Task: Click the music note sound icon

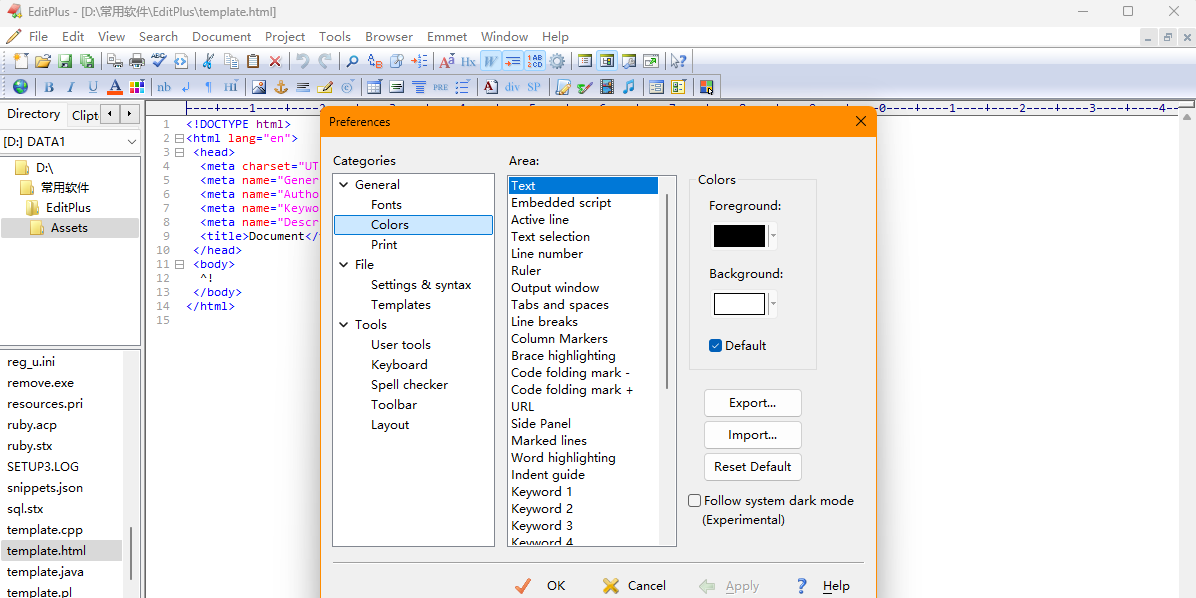Action: pyautogui.click(x=629, y=86)
